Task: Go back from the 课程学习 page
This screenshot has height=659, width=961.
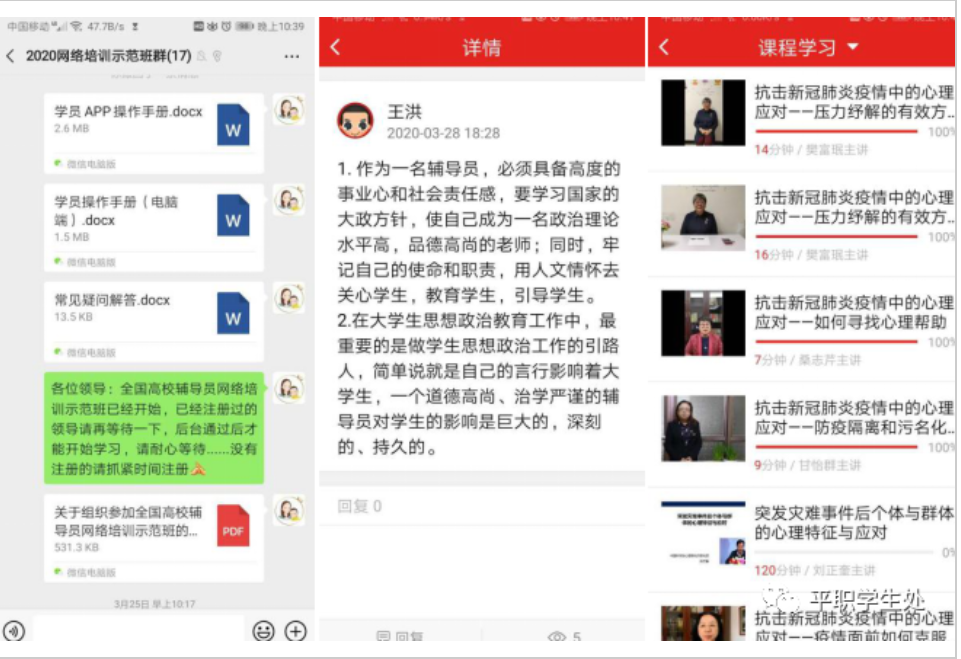Action: 664,47
